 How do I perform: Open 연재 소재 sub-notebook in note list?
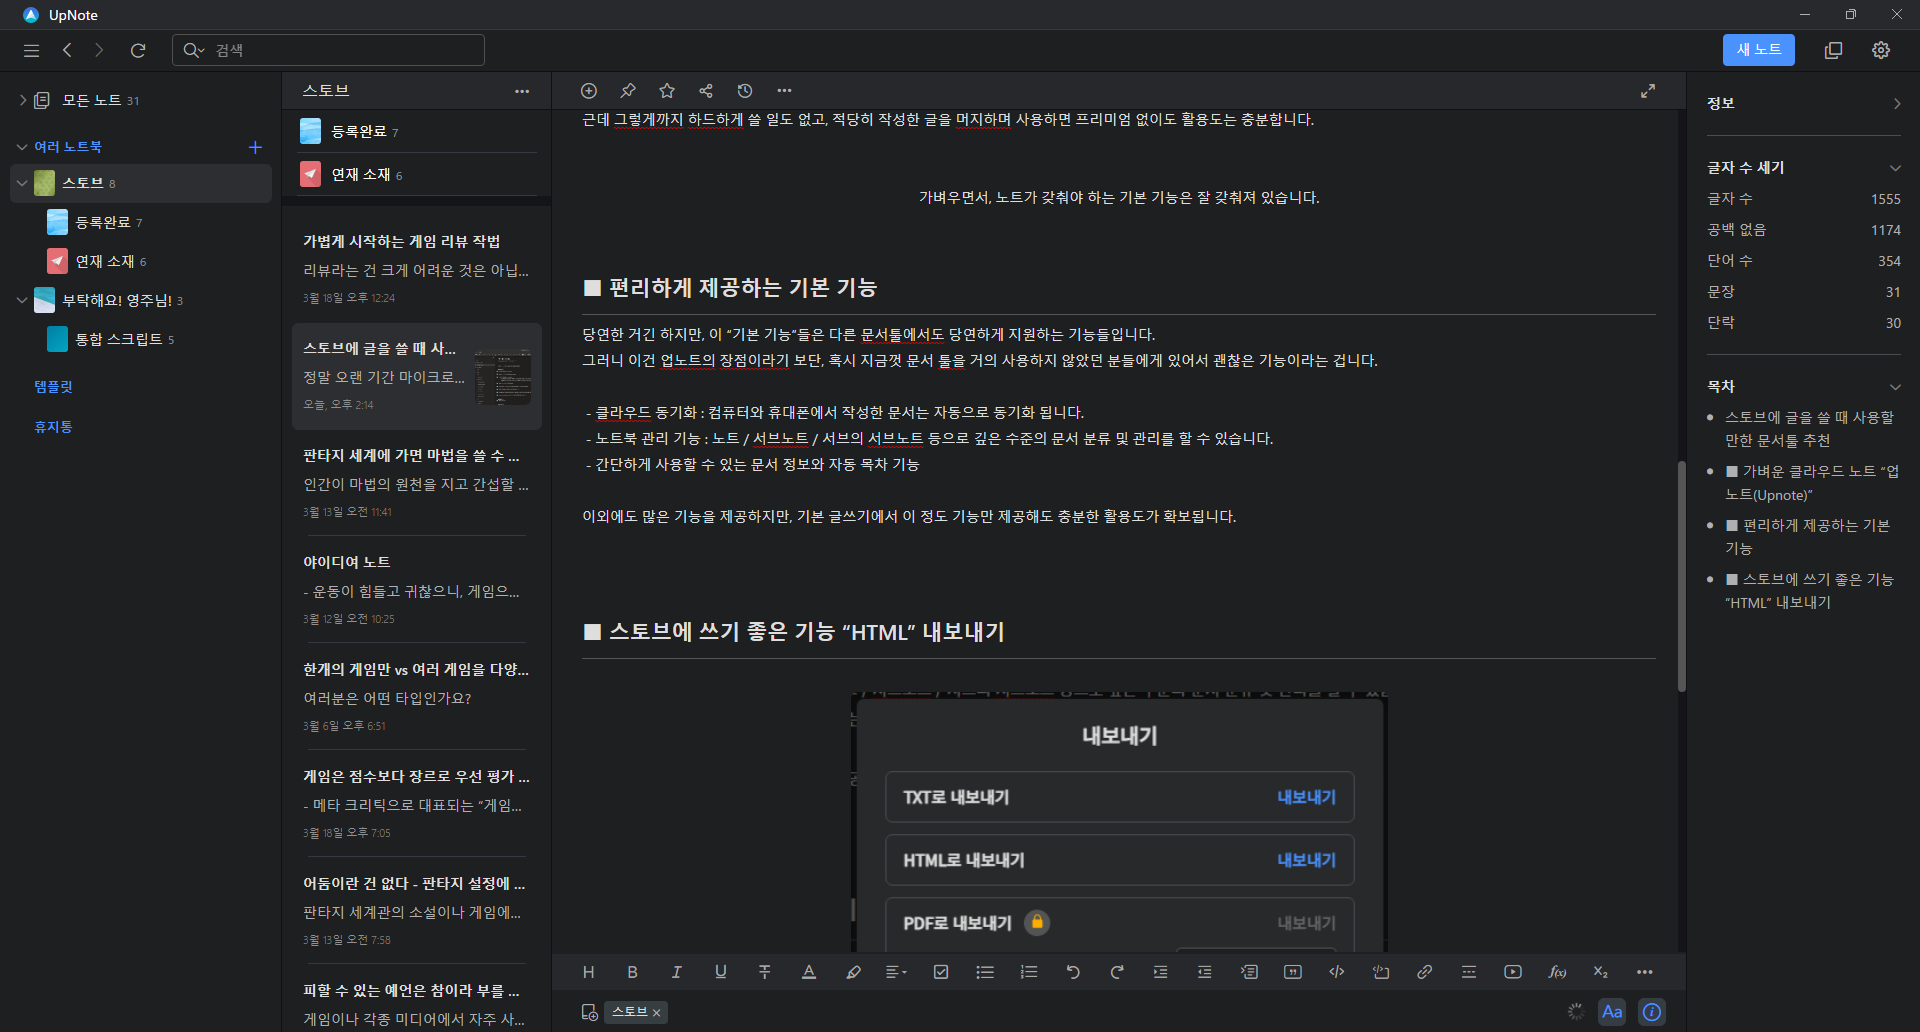coord(417,174)
